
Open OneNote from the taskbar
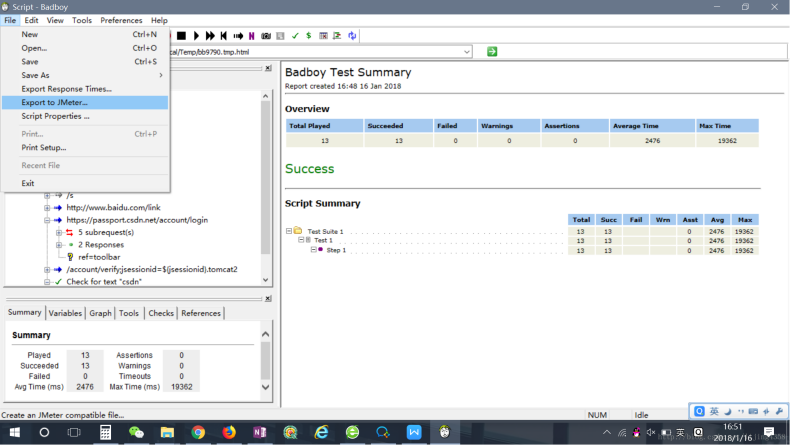click(259, 432)
